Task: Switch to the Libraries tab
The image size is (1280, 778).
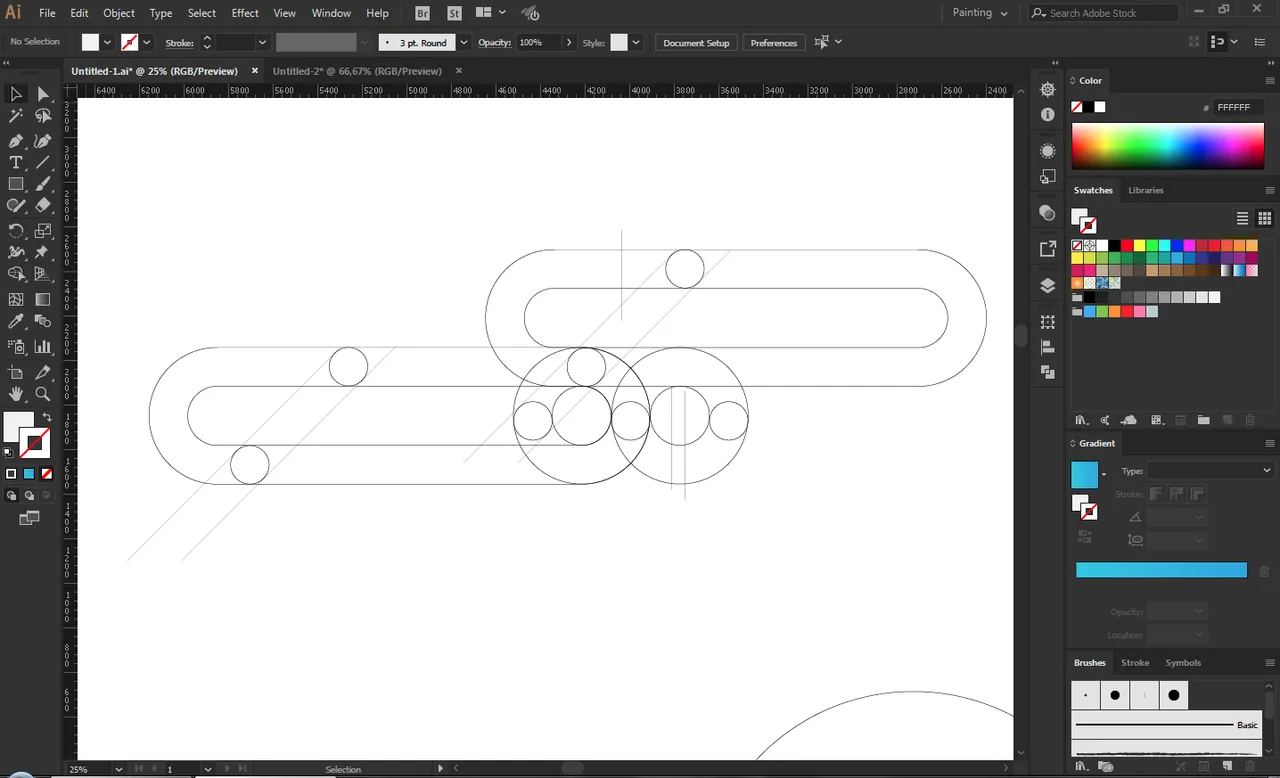Action: pyautogui.click(x=1146, y=190)
